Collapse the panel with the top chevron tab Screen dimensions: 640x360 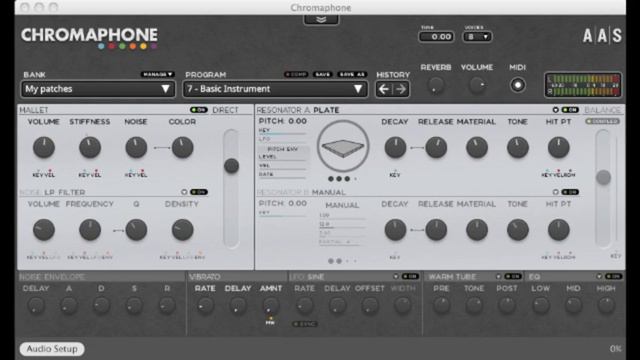click(321, 20)
